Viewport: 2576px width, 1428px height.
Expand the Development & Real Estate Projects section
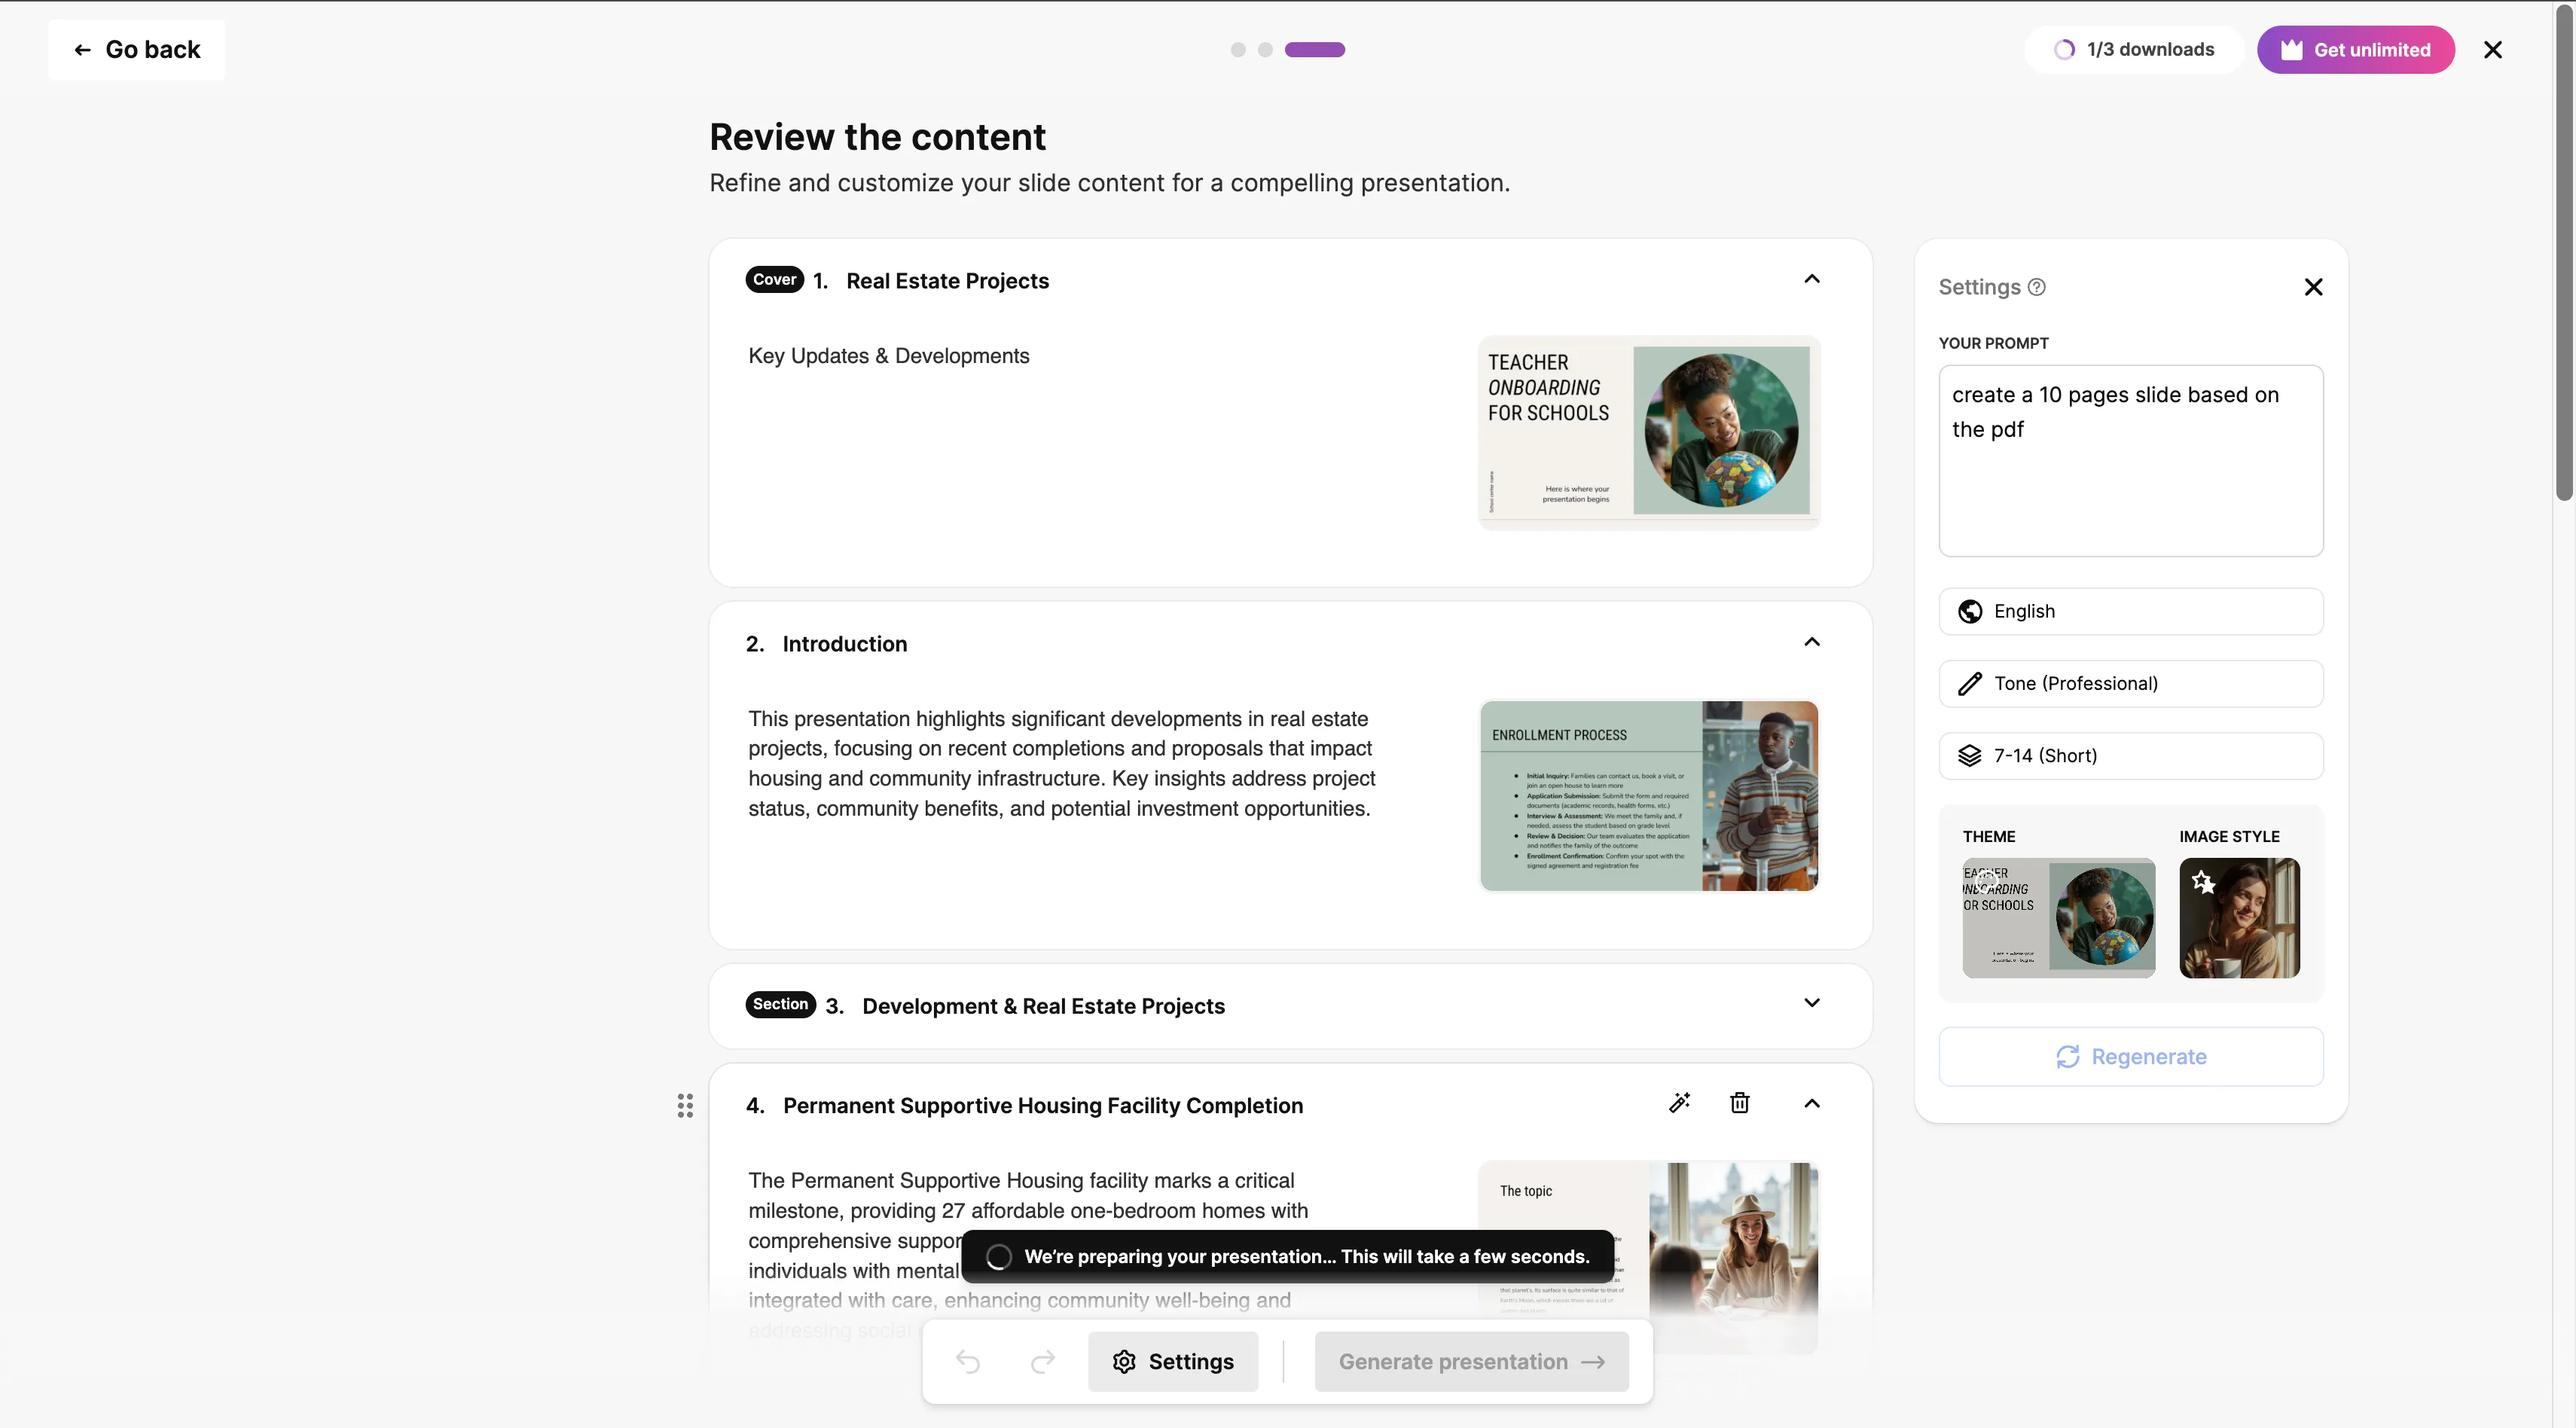click(x=1811, y=1003)
